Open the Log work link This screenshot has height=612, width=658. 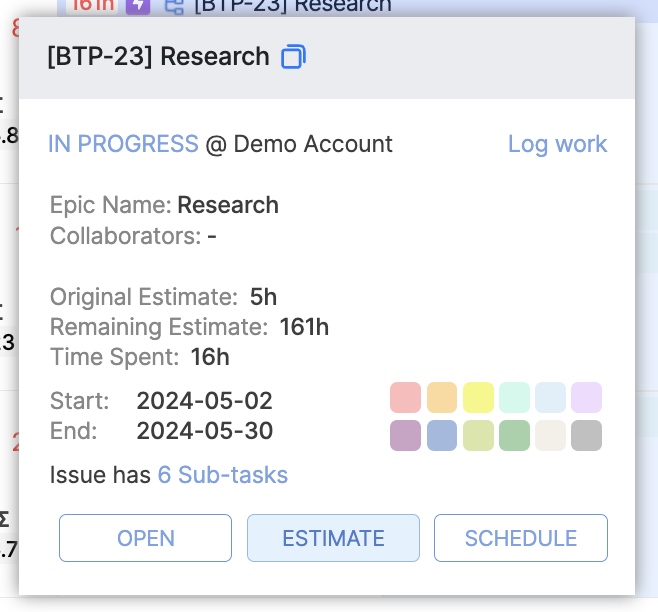[557, 144]
